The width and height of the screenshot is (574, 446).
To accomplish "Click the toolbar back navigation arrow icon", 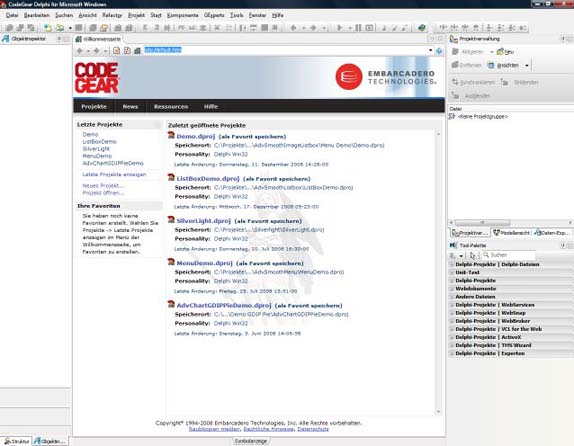I will [293, 27].
